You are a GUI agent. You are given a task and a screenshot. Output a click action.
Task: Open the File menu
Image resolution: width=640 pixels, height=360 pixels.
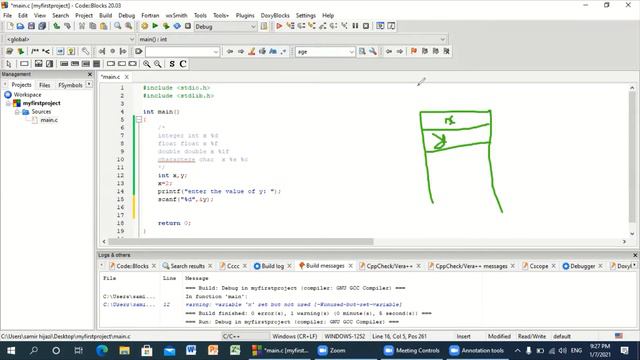point(7,16)
